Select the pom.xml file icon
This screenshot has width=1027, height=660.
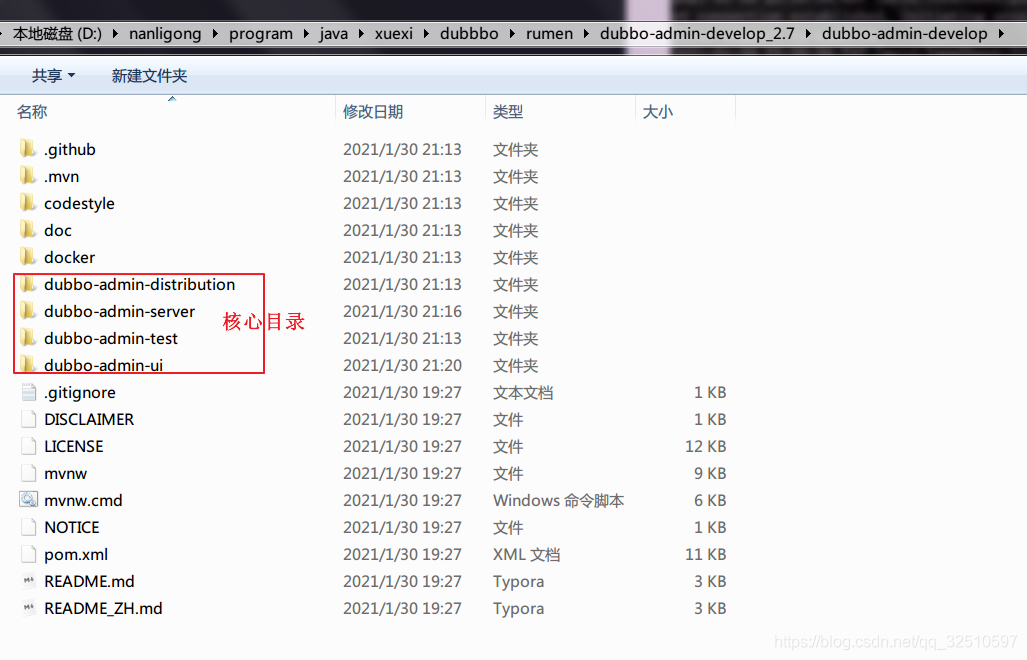point(28,554)
